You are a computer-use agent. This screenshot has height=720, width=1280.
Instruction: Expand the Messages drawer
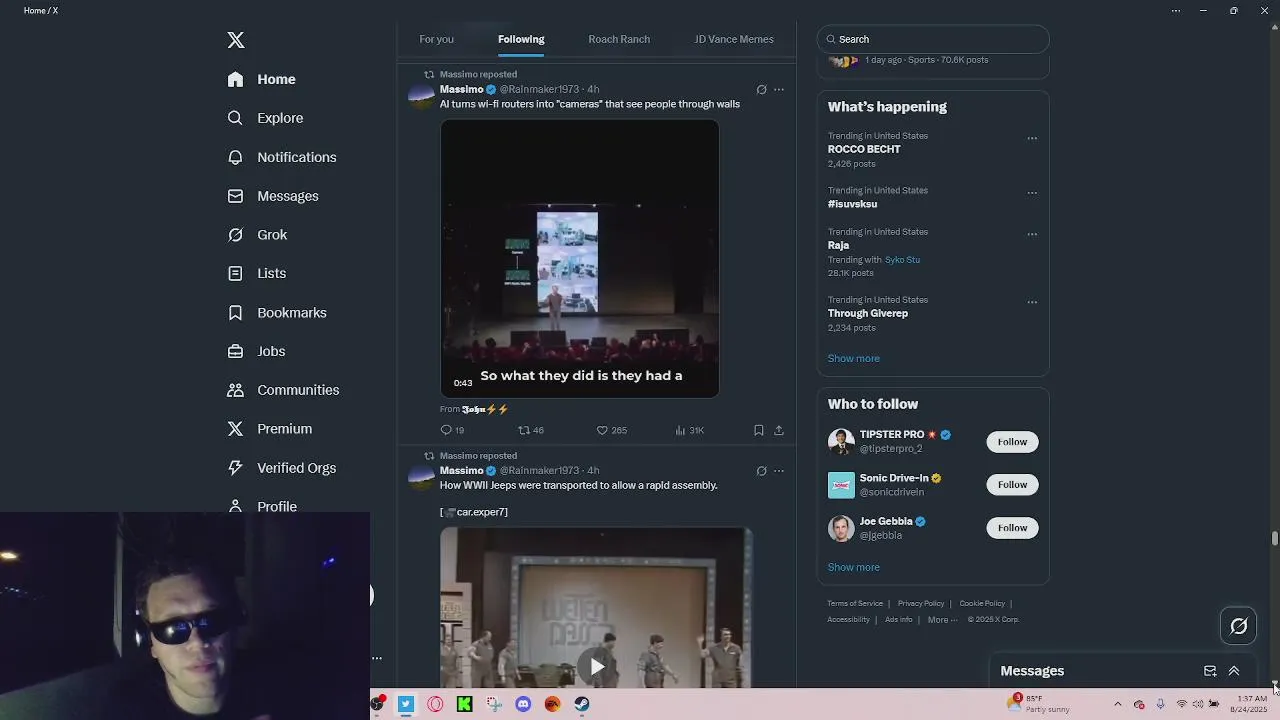pyautogui.click(x=1234, y=671)
